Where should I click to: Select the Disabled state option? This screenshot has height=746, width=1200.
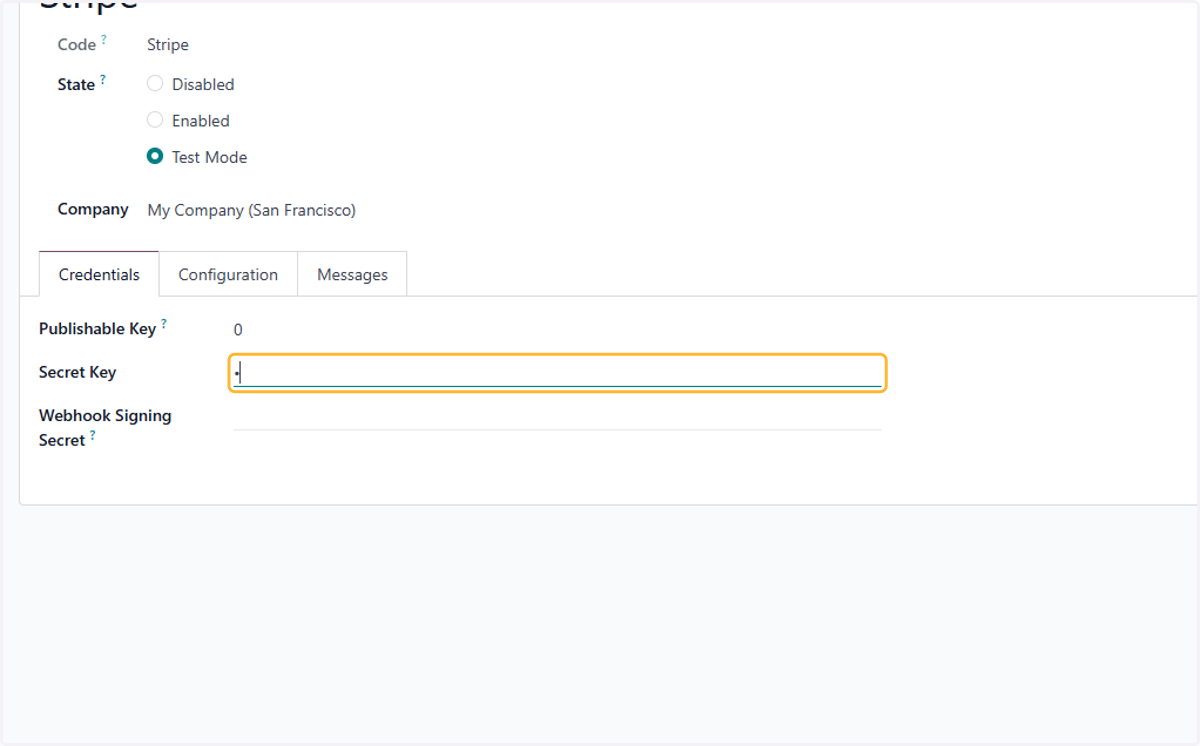[155, 84]
